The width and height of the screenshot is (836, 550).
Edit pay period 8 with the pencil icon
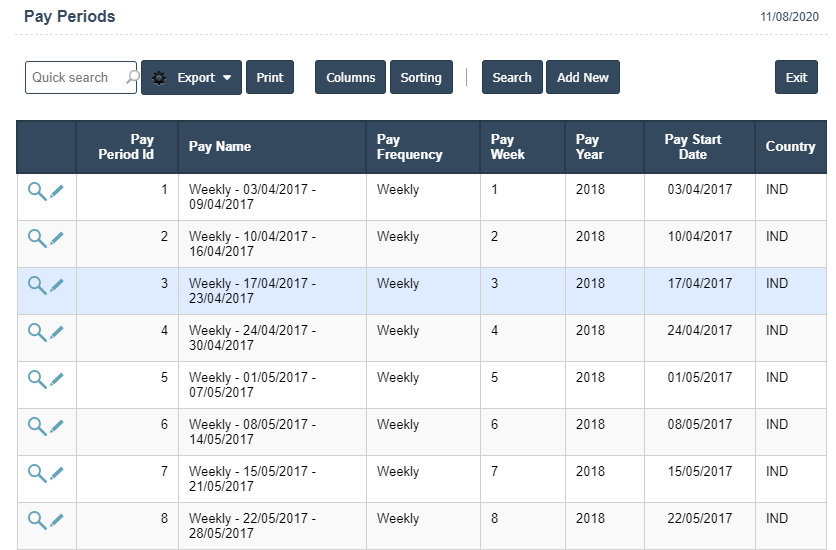[x=57, y=520]
